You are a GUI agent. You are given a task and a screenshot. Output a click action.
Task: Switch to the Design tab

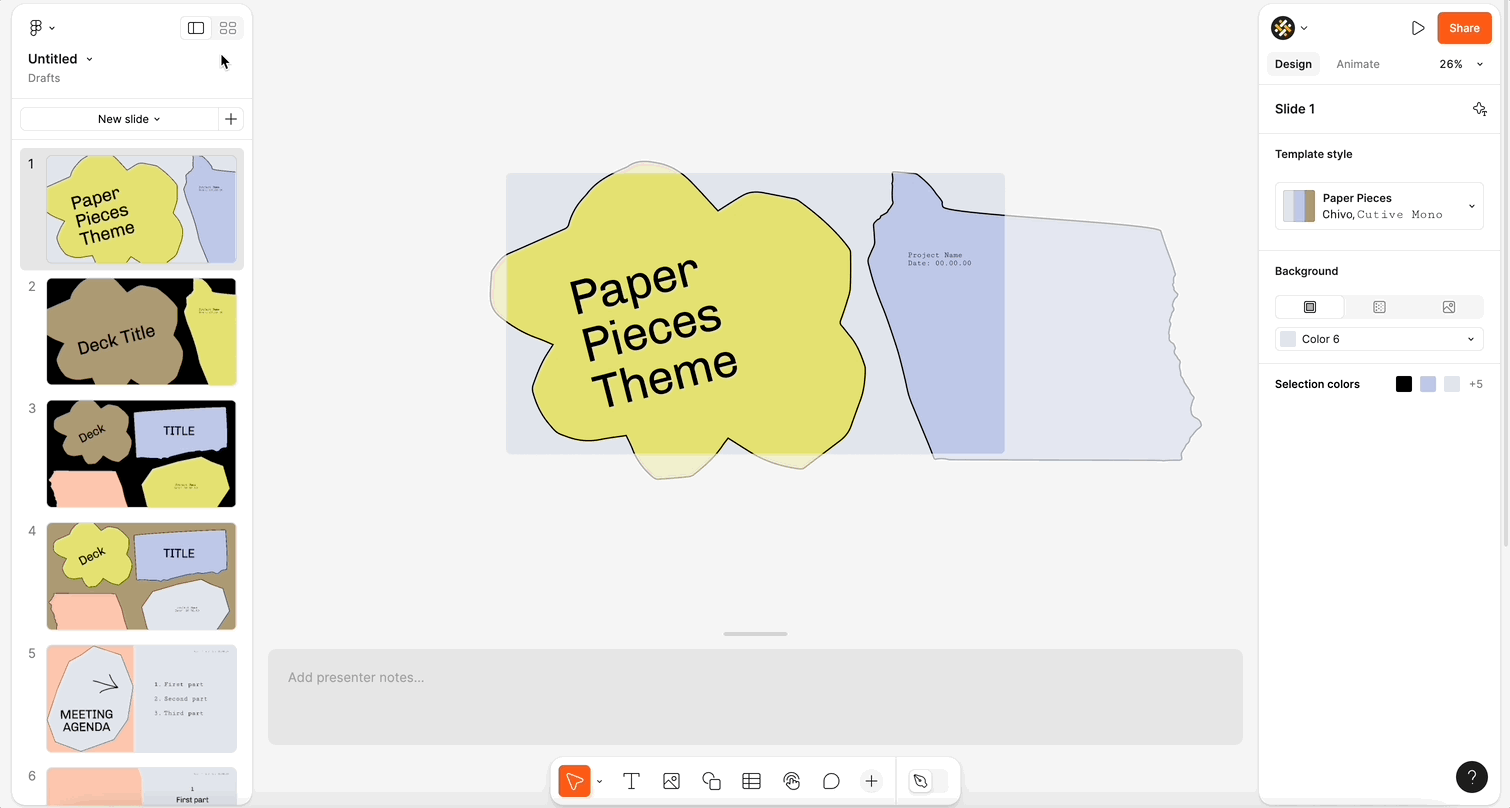click(1293, 64)
